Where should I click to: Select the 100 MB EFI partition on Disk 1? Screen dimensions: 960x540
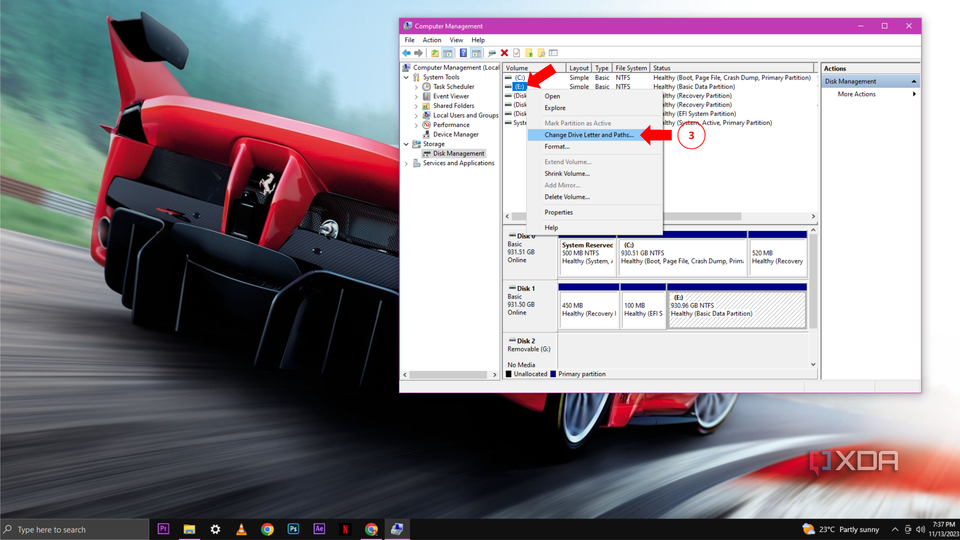pyautogui.click(x=643, y=306)
